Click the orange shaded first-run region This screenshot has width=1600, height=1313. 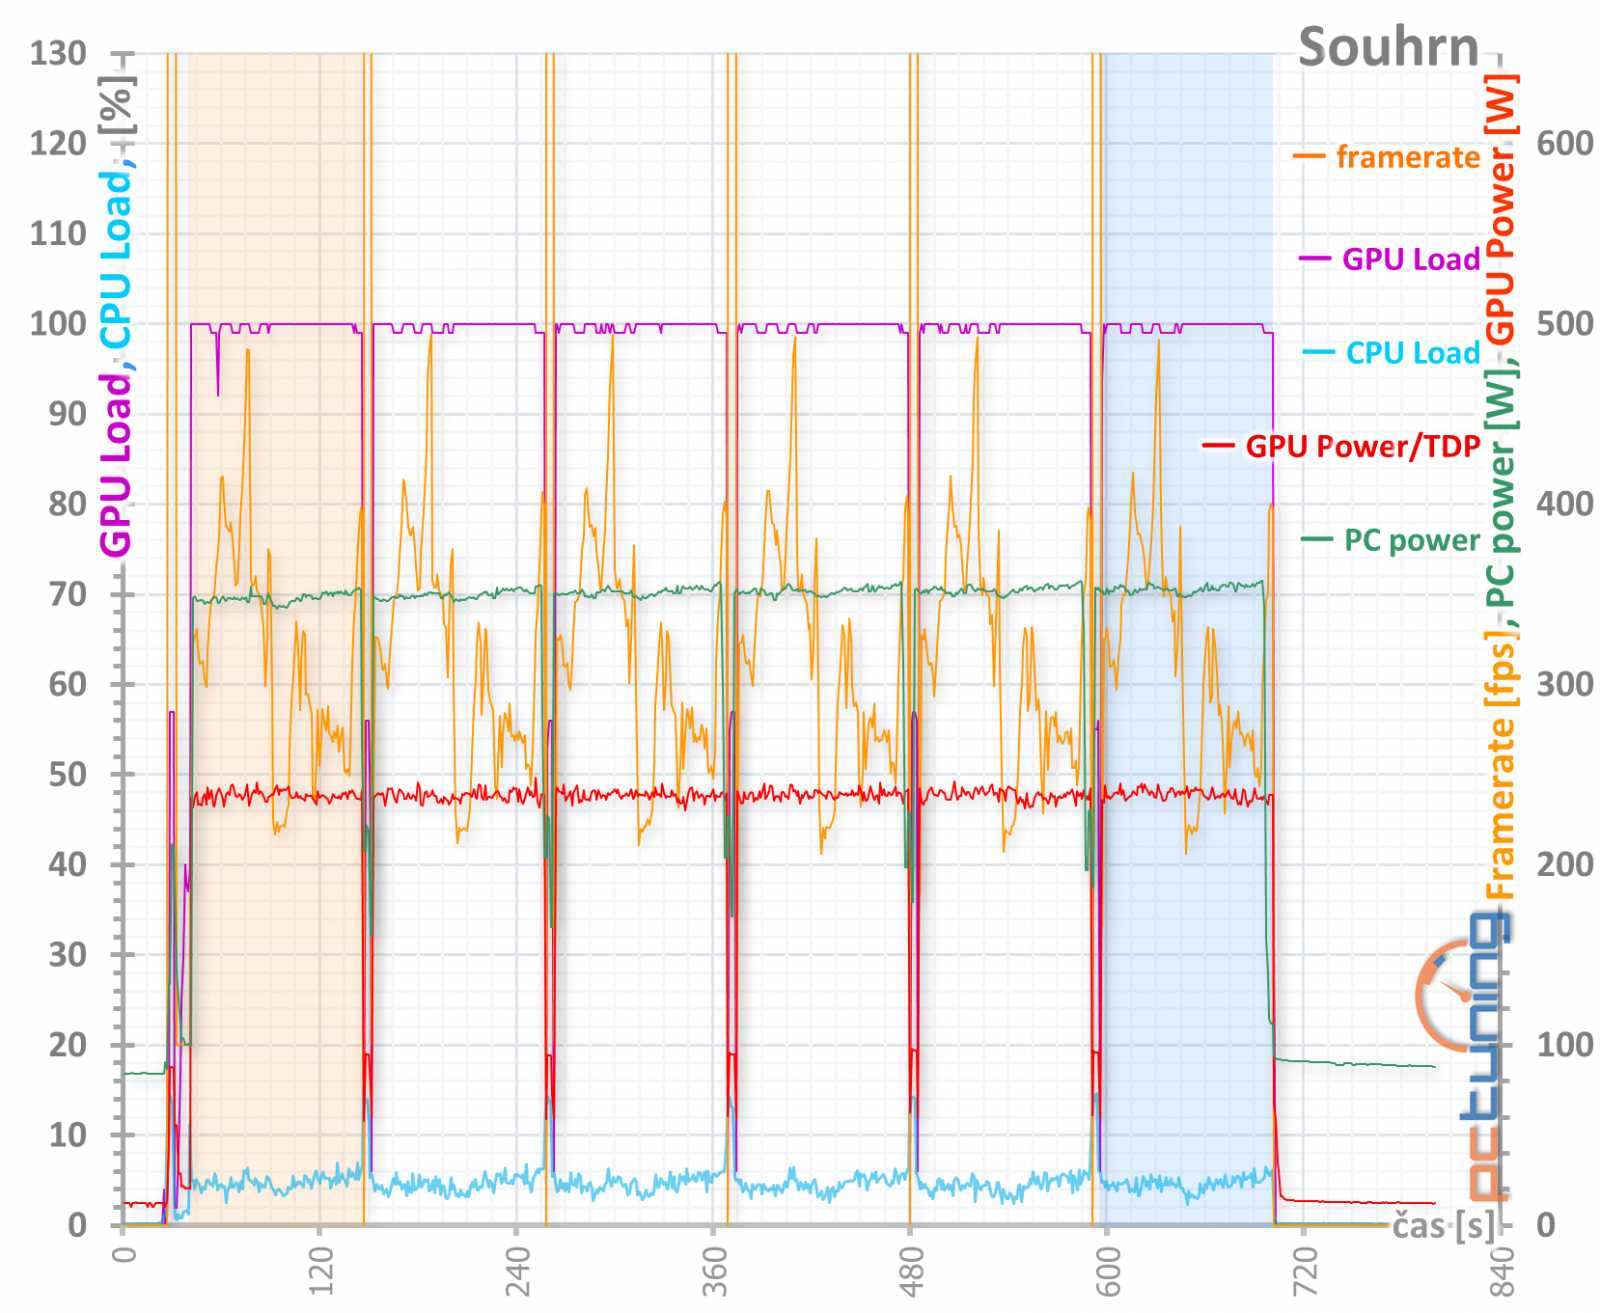pyautogui.click(x=276, y=640)
